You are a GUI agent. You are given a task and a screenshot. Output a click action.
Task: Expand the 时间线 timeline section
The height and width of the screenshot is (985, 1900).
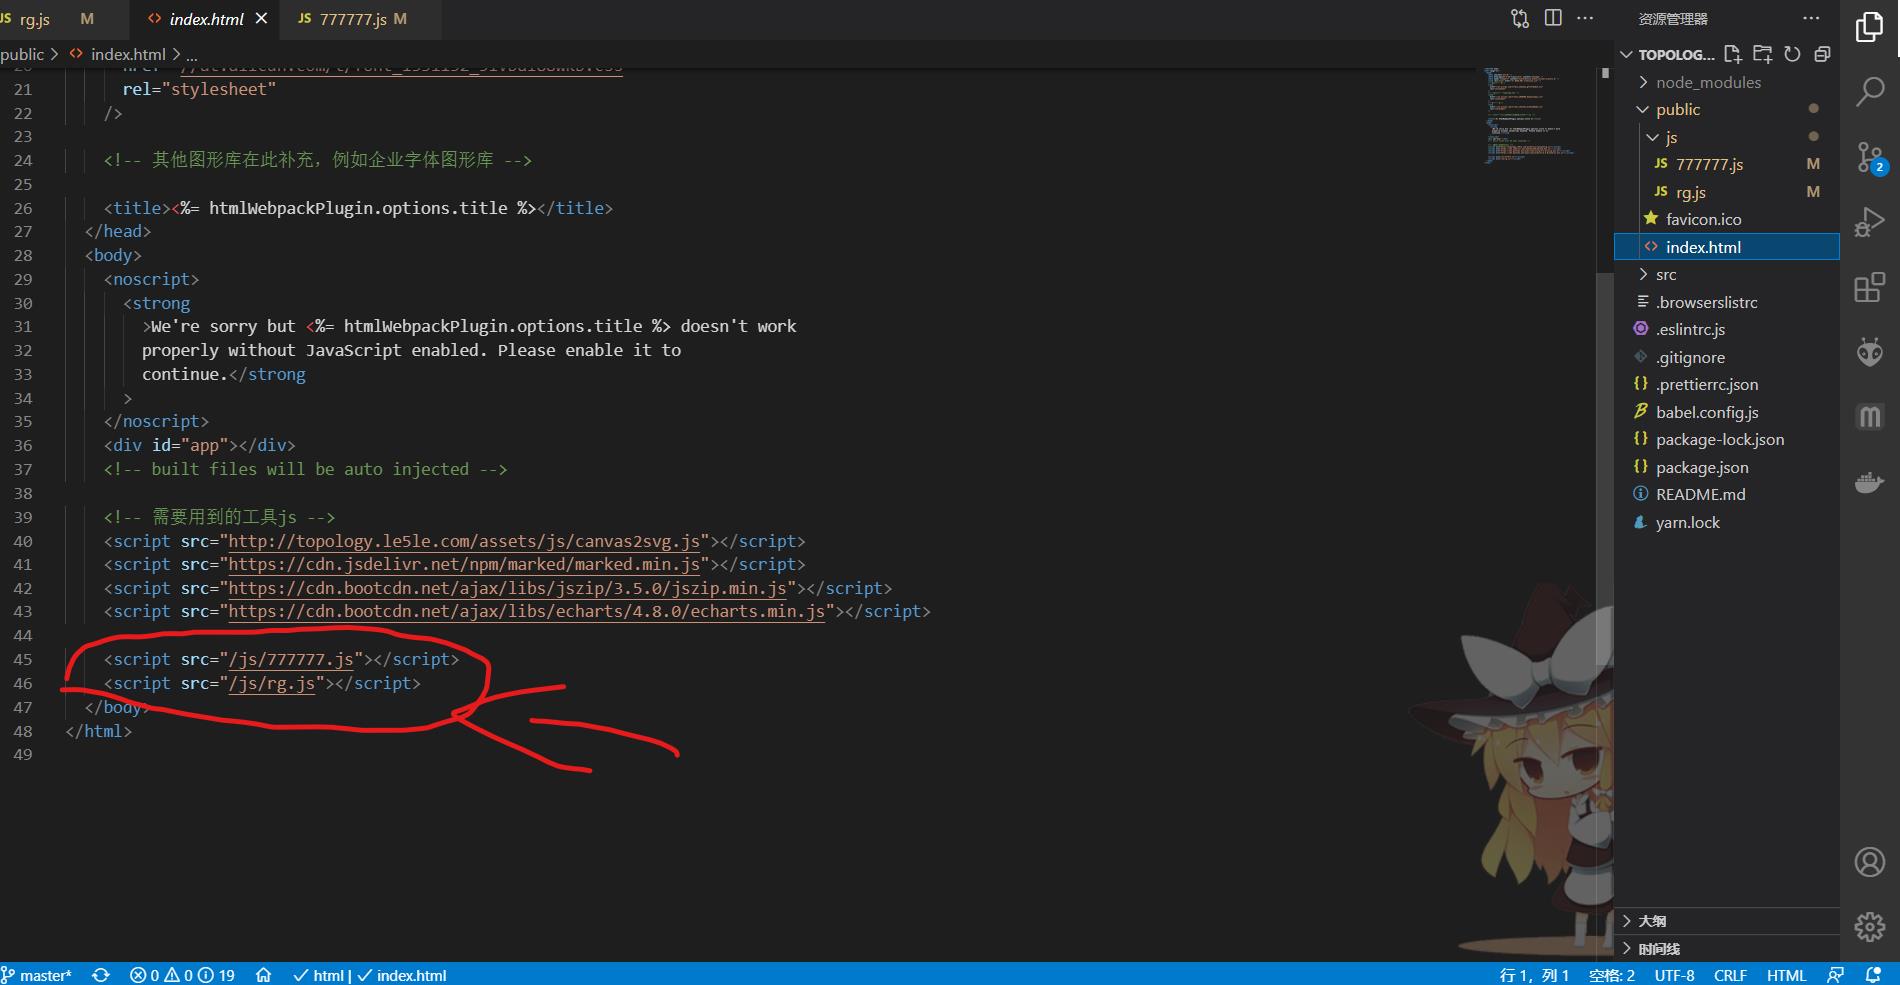pyautogui.click(x=1728, y=949)
